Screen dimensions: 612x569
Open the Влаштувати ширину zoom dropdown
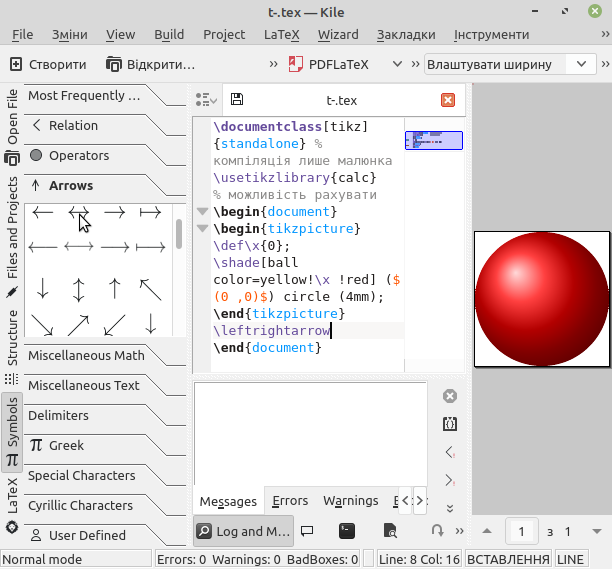(510, 64)
